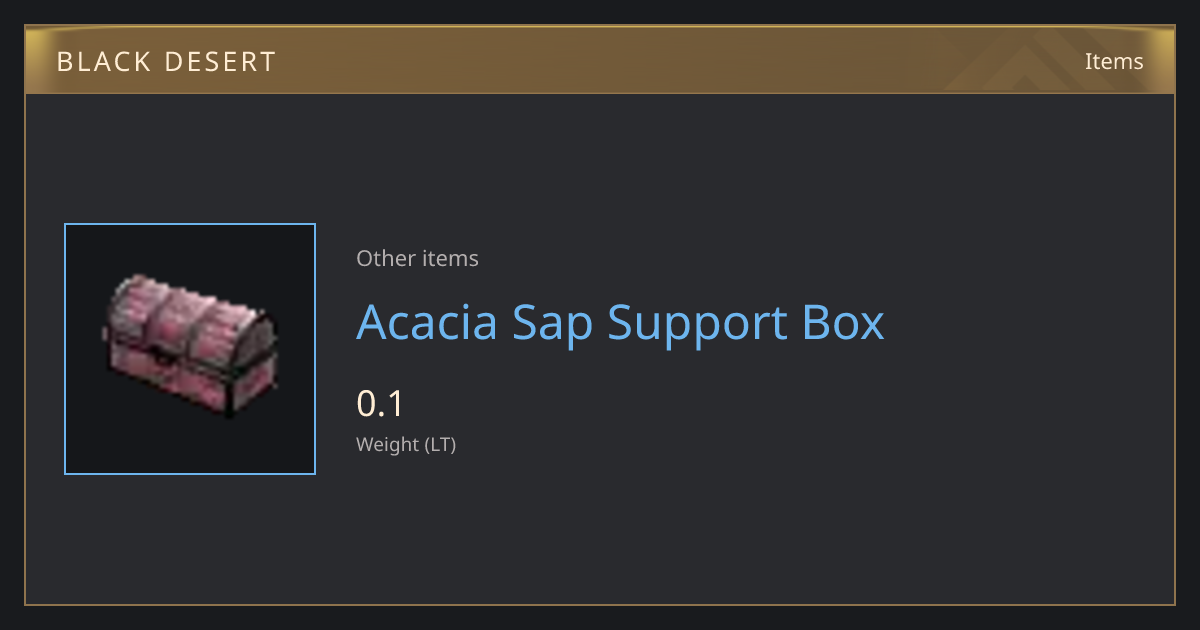Screen dimensions: 1200x630
Task: Select the 0.1 weight value
Action: (380, 404)
